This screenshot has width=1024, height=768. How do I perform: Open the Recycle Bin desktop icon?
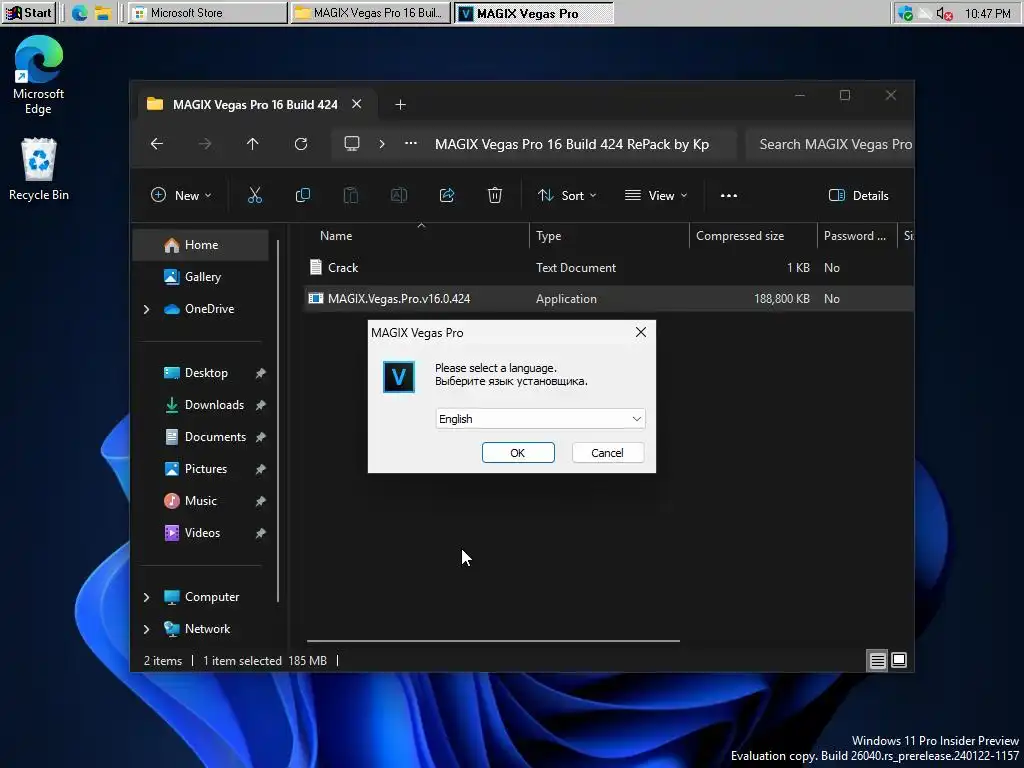[x=39, y=169]
